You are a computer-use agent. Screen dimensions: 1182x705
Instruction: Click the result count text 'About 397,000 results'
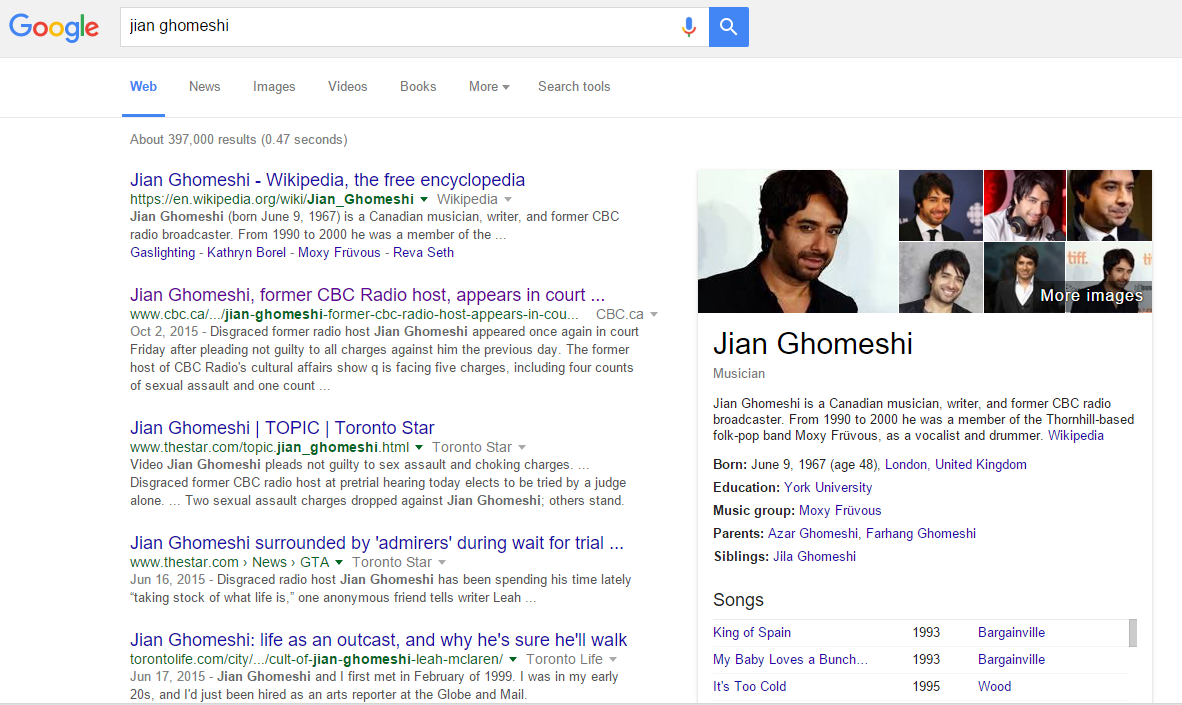(194, 139)
